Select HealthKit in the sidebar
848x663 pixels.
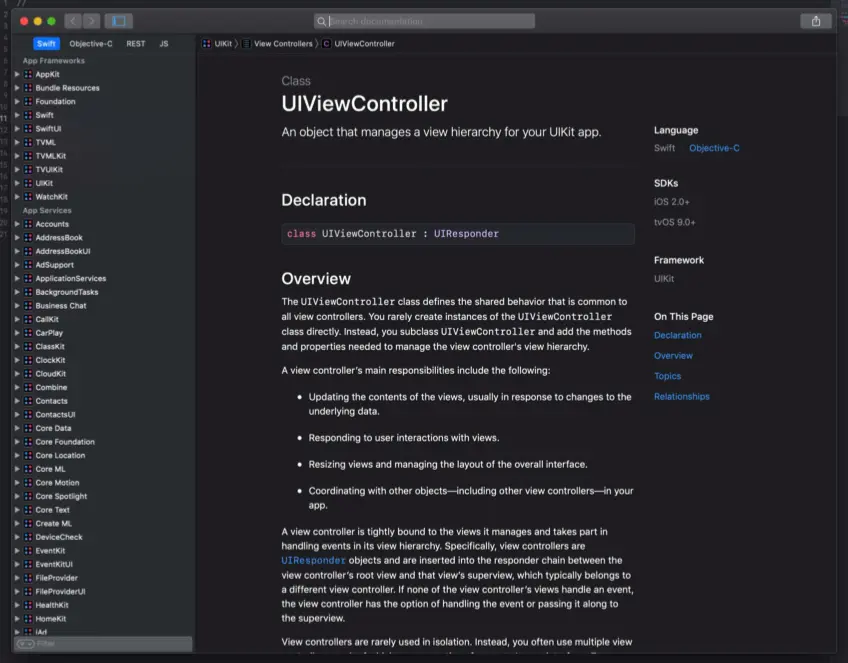[x=52, y=605]
